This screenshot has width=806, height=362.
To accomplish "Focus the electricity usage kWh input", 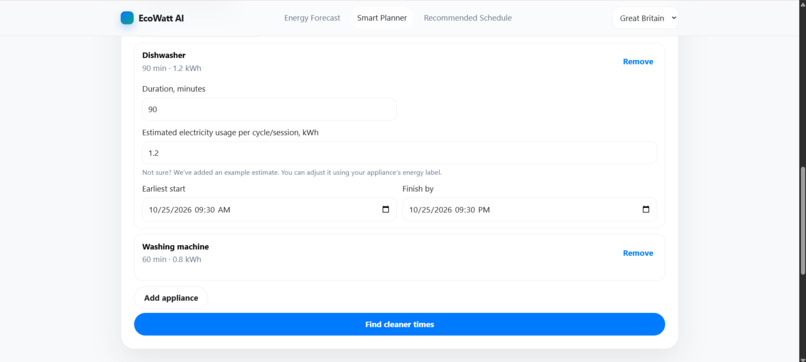I will (x=399, y=153).
